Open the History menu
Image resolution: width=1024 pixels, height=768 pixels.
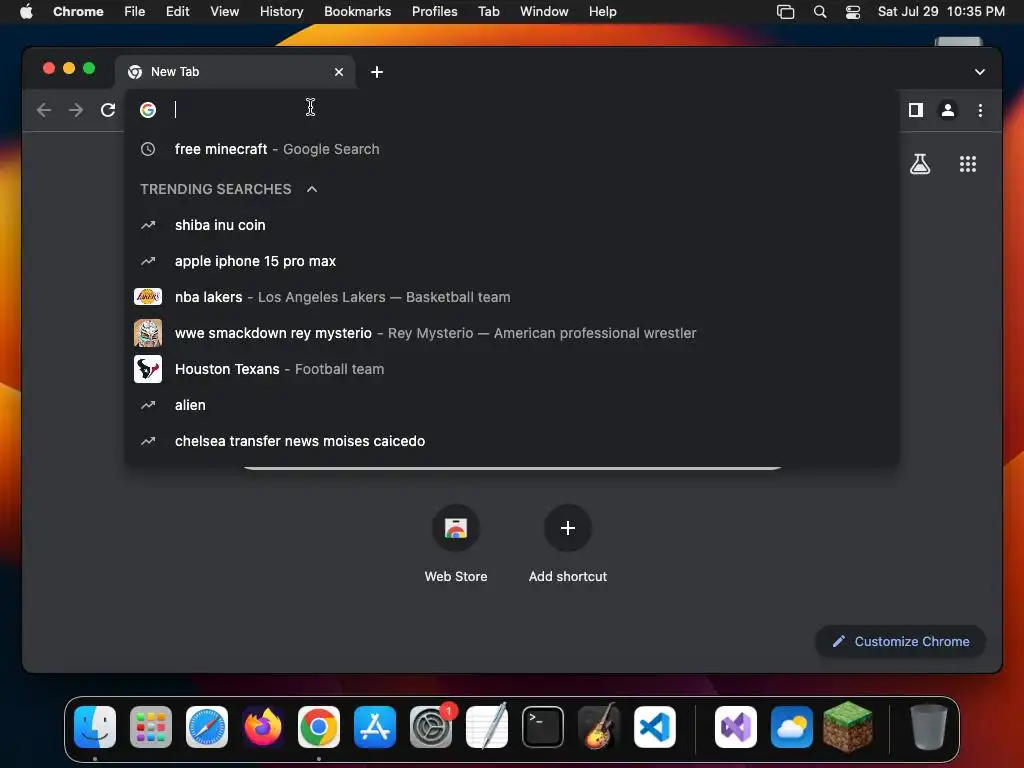point(281,12)
